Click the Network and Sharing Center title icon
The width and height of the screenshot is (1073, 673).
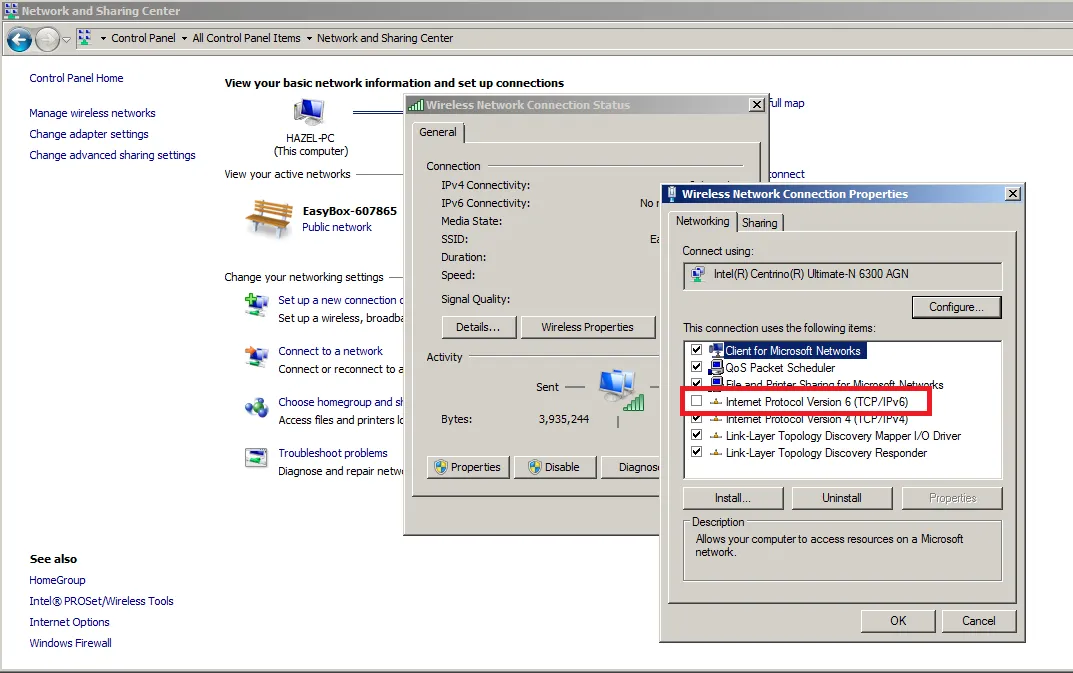click(x=11, y=10)
